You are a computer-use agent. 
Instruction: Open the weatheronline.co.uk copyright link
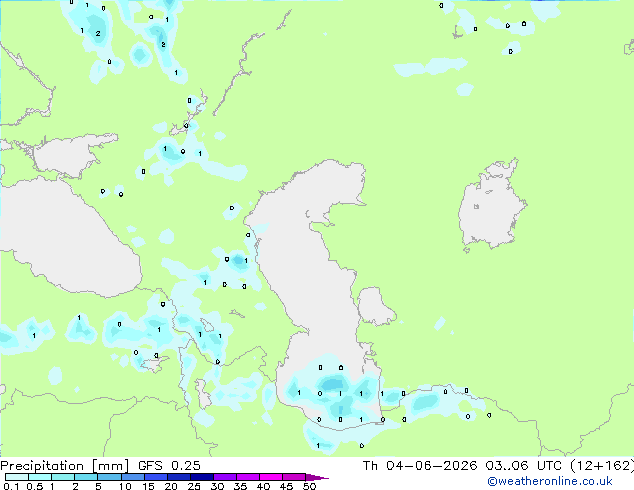tap(550, 481)
